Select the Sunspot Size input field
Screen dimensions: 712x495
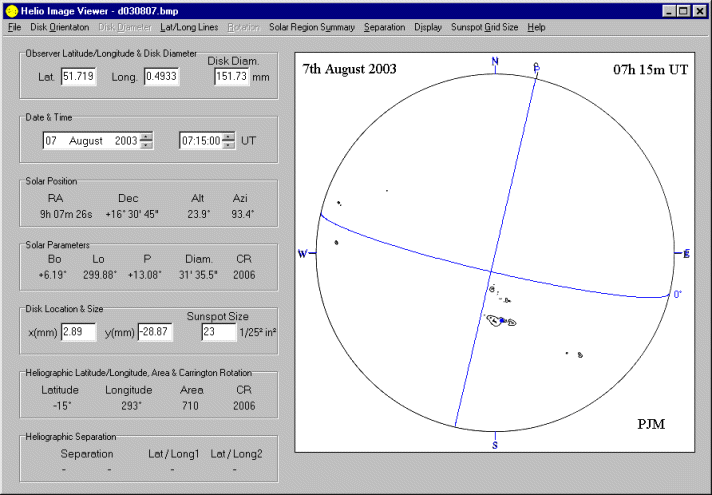[x=218, y=331]
